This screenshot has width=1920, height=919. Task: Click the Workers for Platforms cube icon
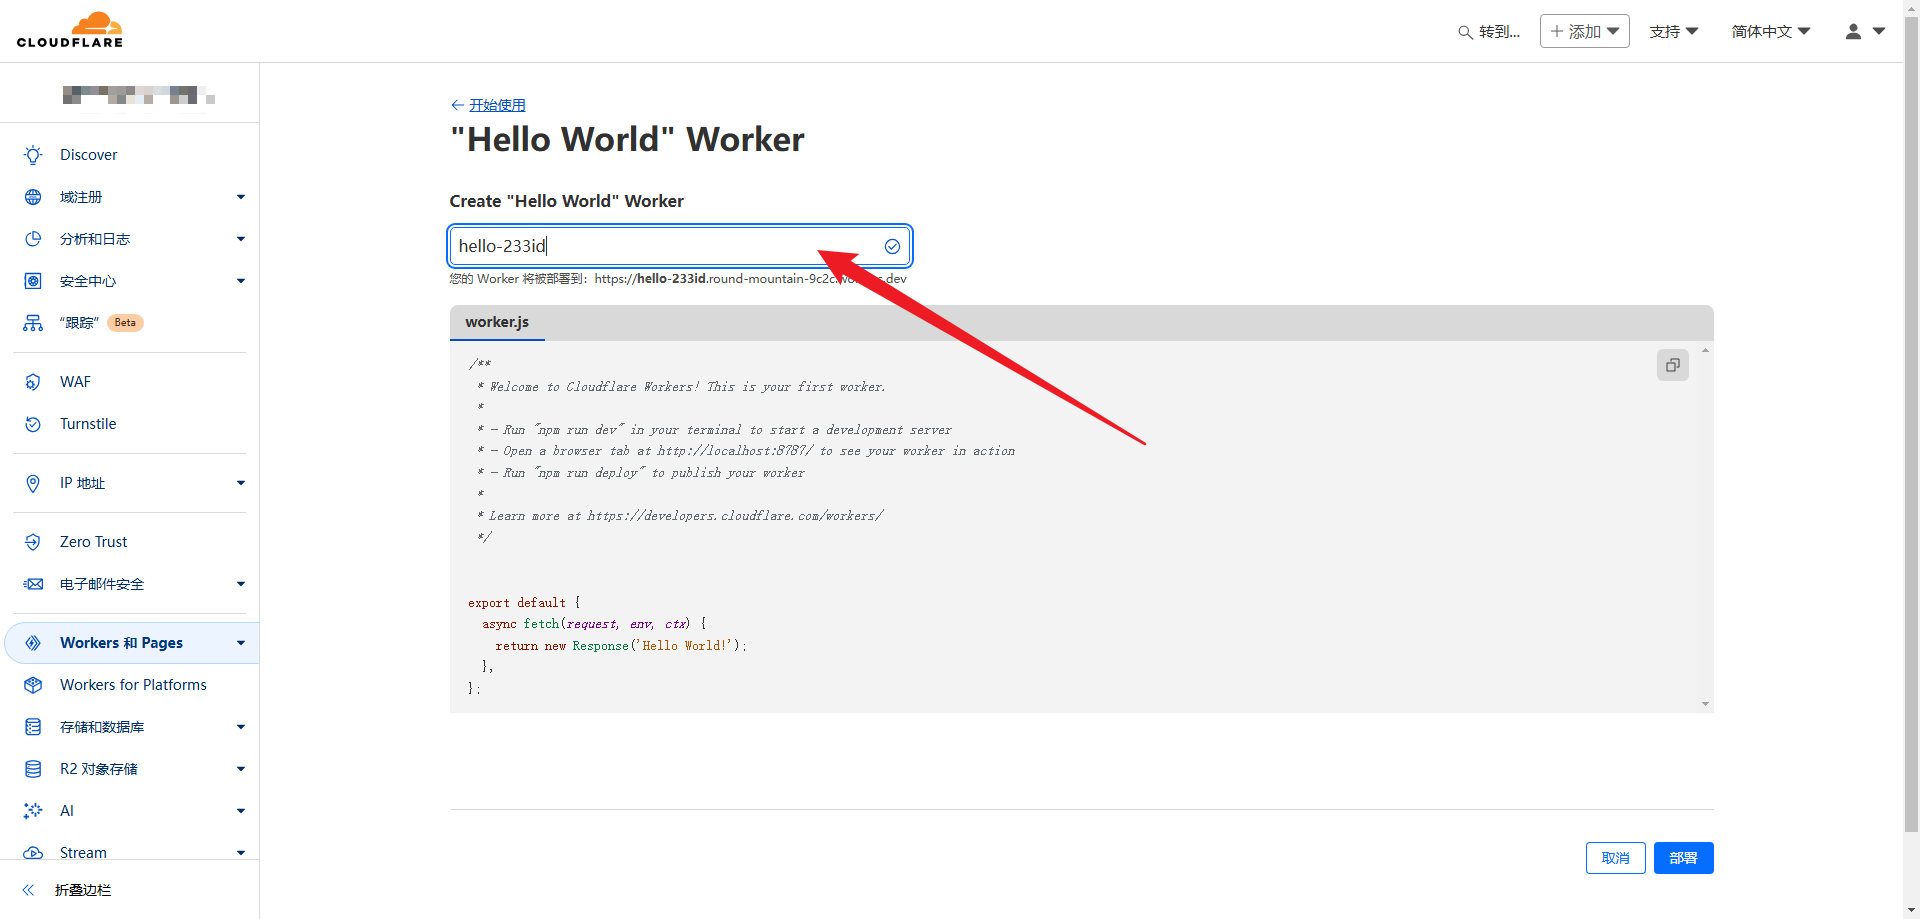[x=33, y=685]
